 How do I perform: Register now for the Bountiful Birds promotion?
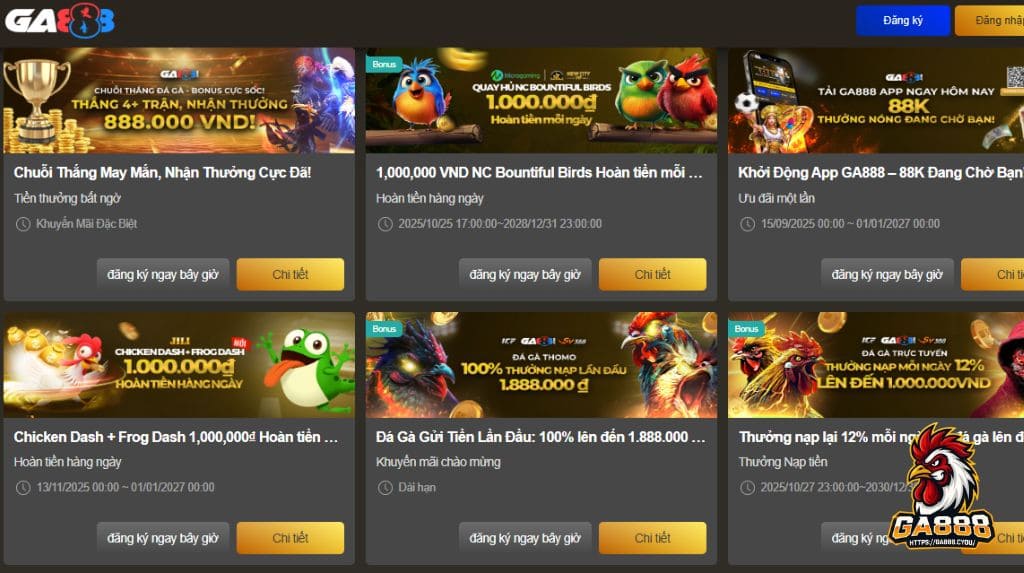[x=525, y=274]
